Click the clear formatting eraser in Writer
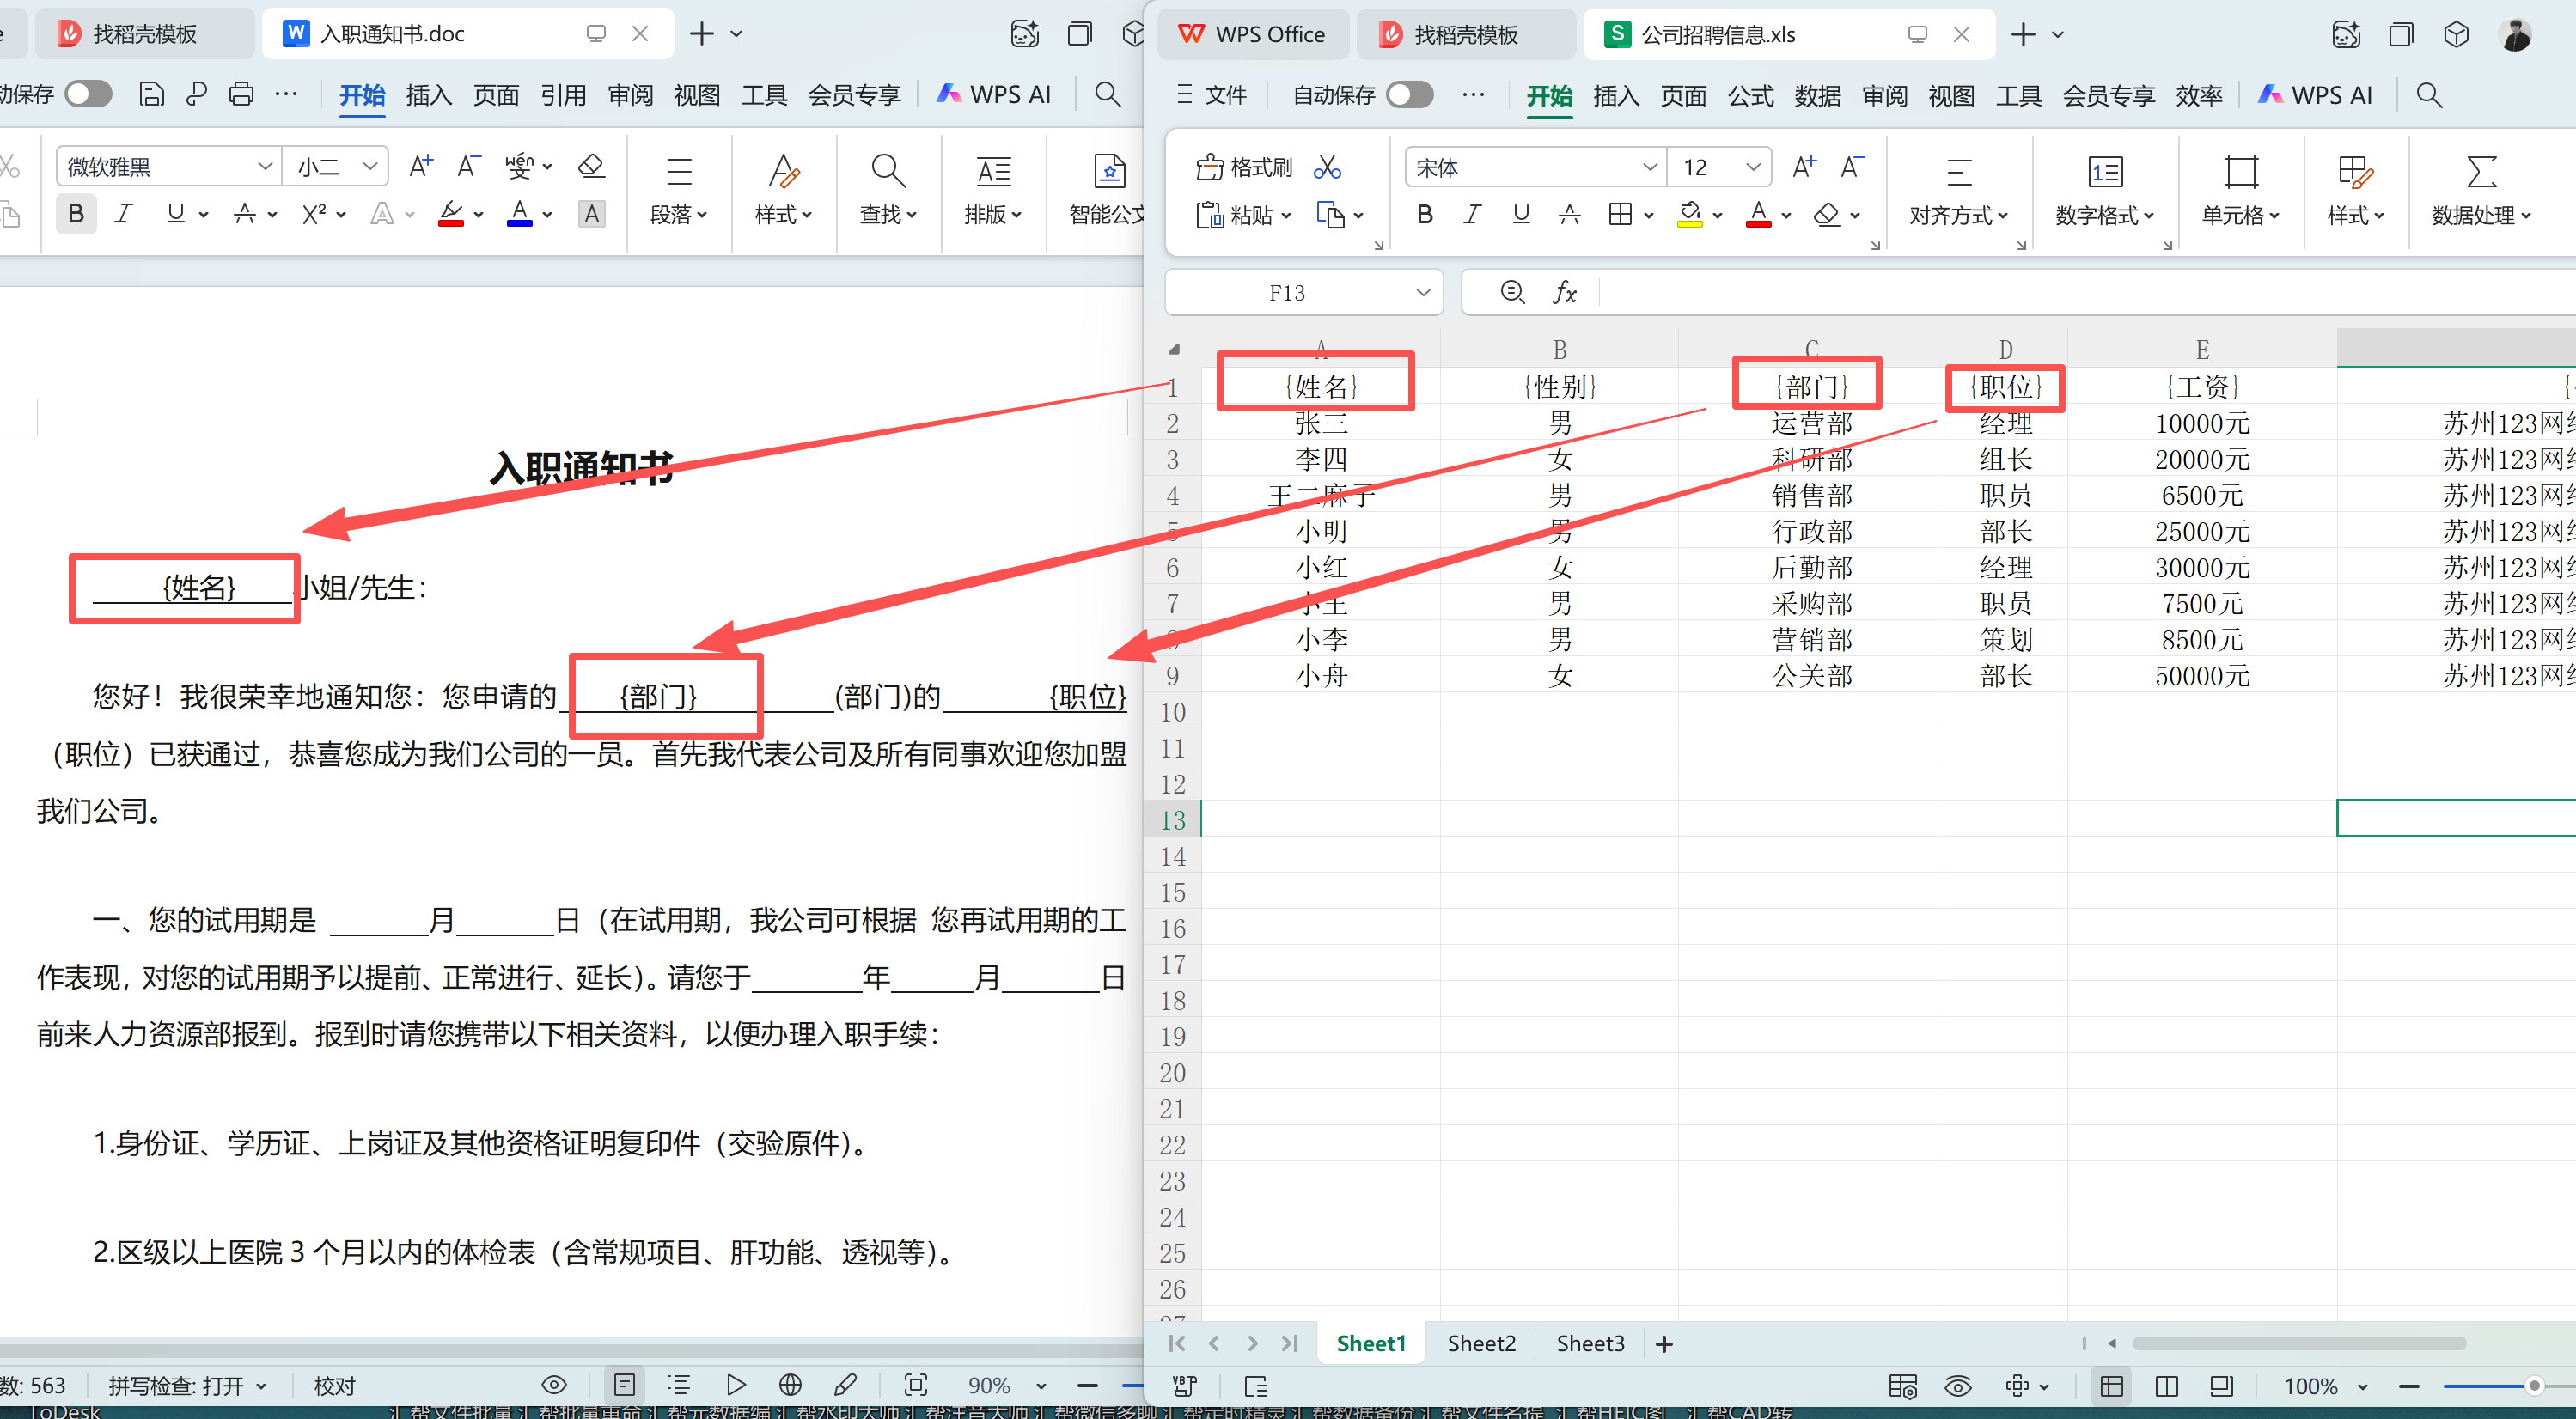The height and width of the screenshot is (1419, 2576). [x=592, y=166]
